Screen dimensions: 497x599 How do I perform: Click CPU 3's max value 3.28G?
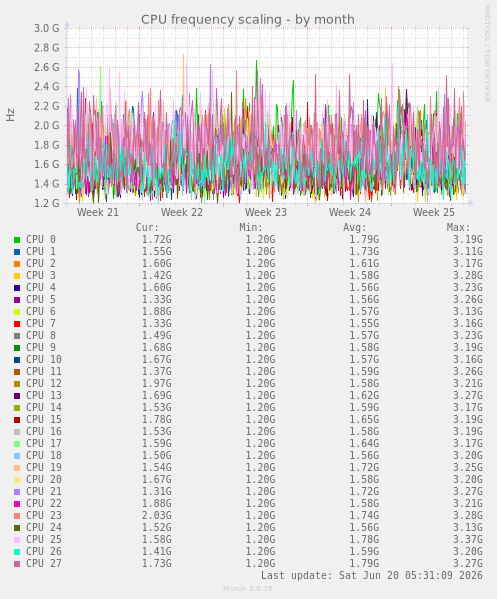click(468, 276)
